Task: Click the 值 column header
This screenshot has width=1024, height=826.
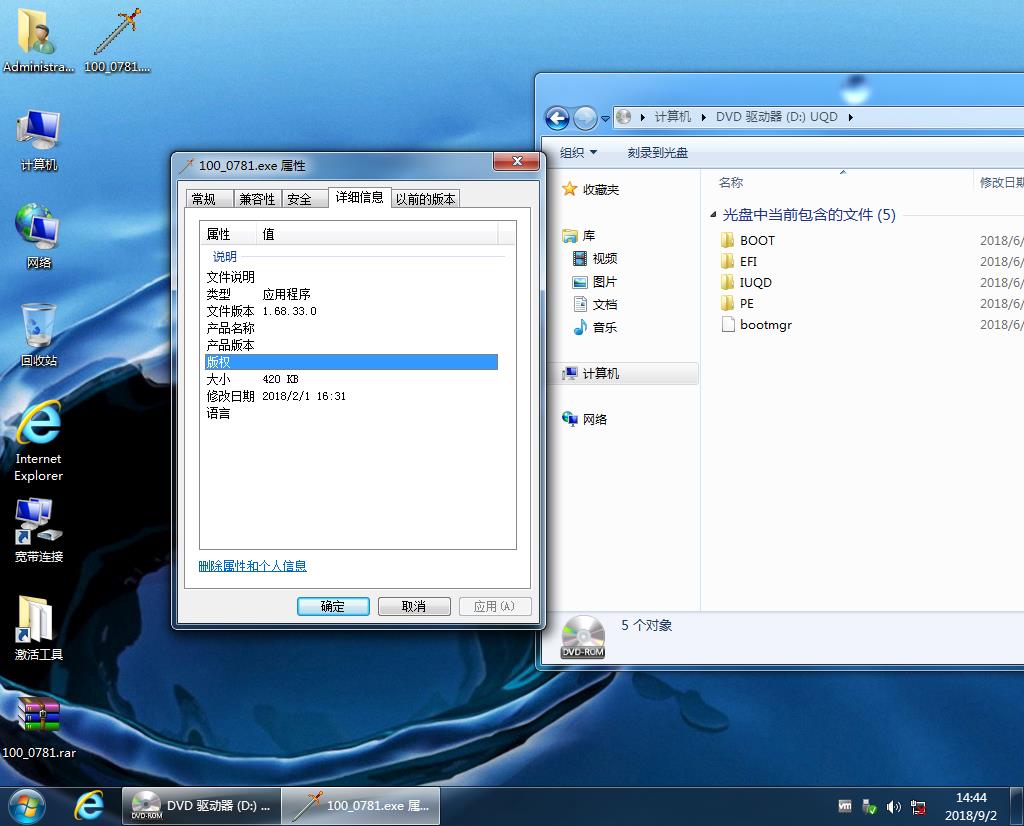Action: tap(377, 234)
